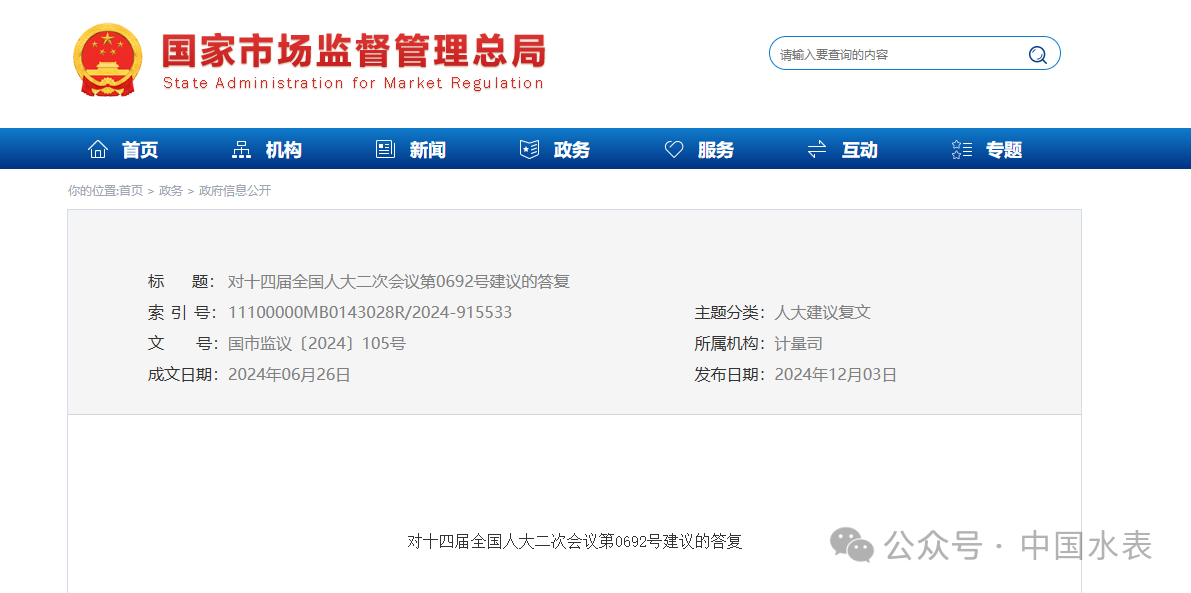
Task: Go to 首页 in the breadcrumb trail
Action: click(131, 191)
